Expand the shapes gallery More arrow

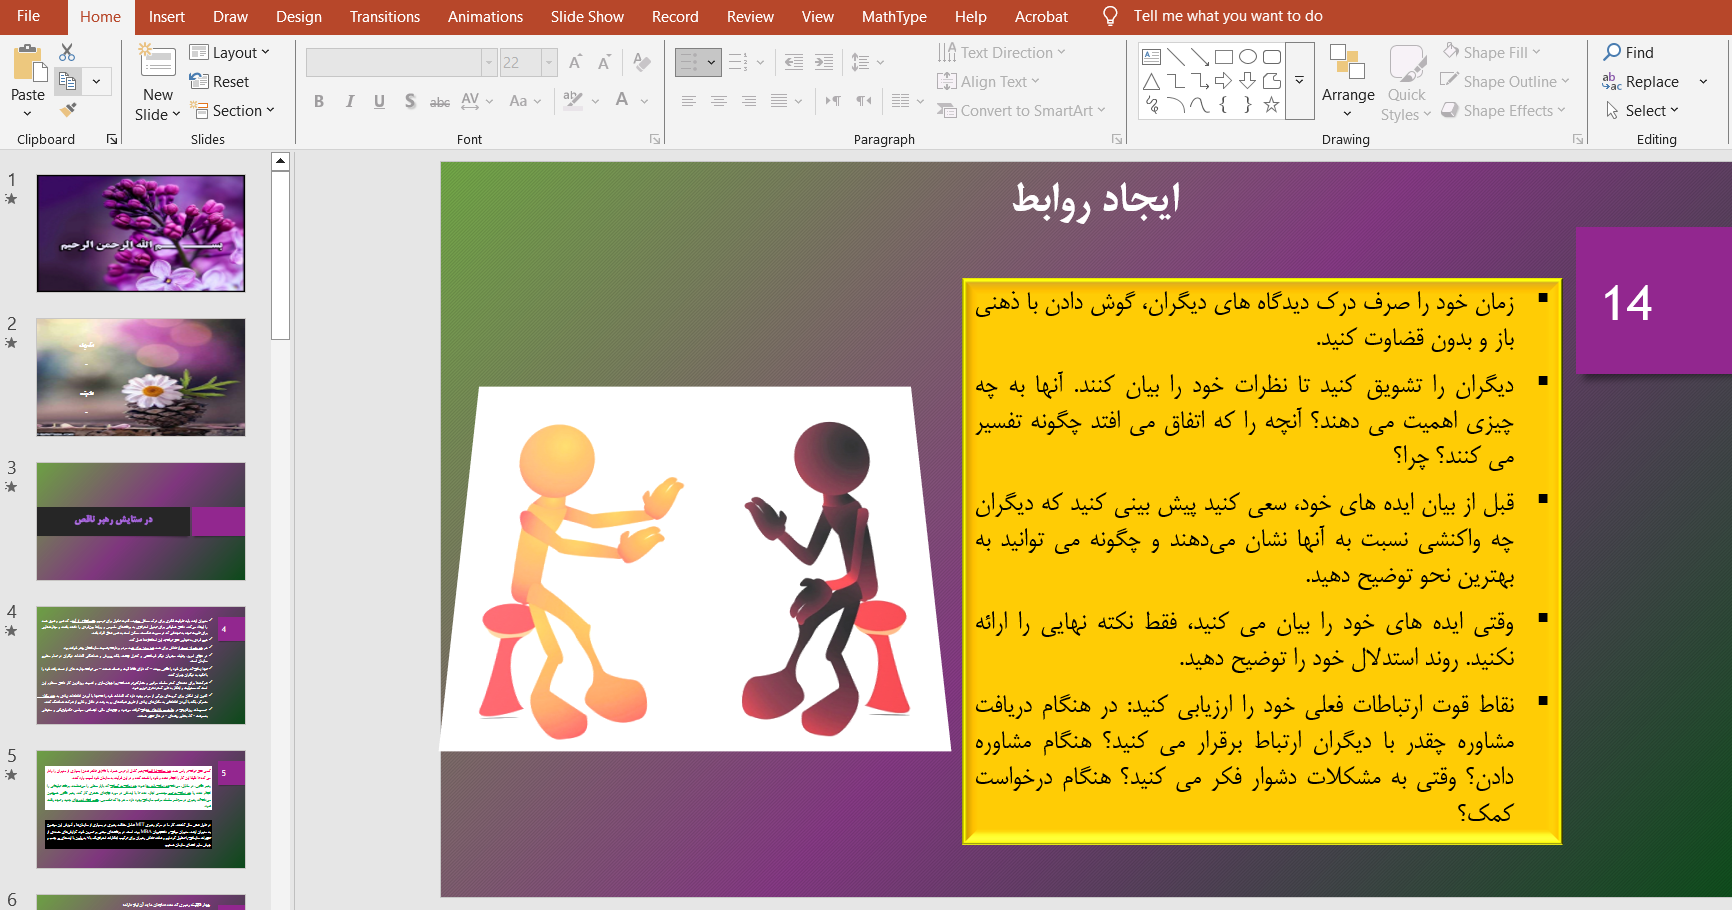click(1299, 81)
